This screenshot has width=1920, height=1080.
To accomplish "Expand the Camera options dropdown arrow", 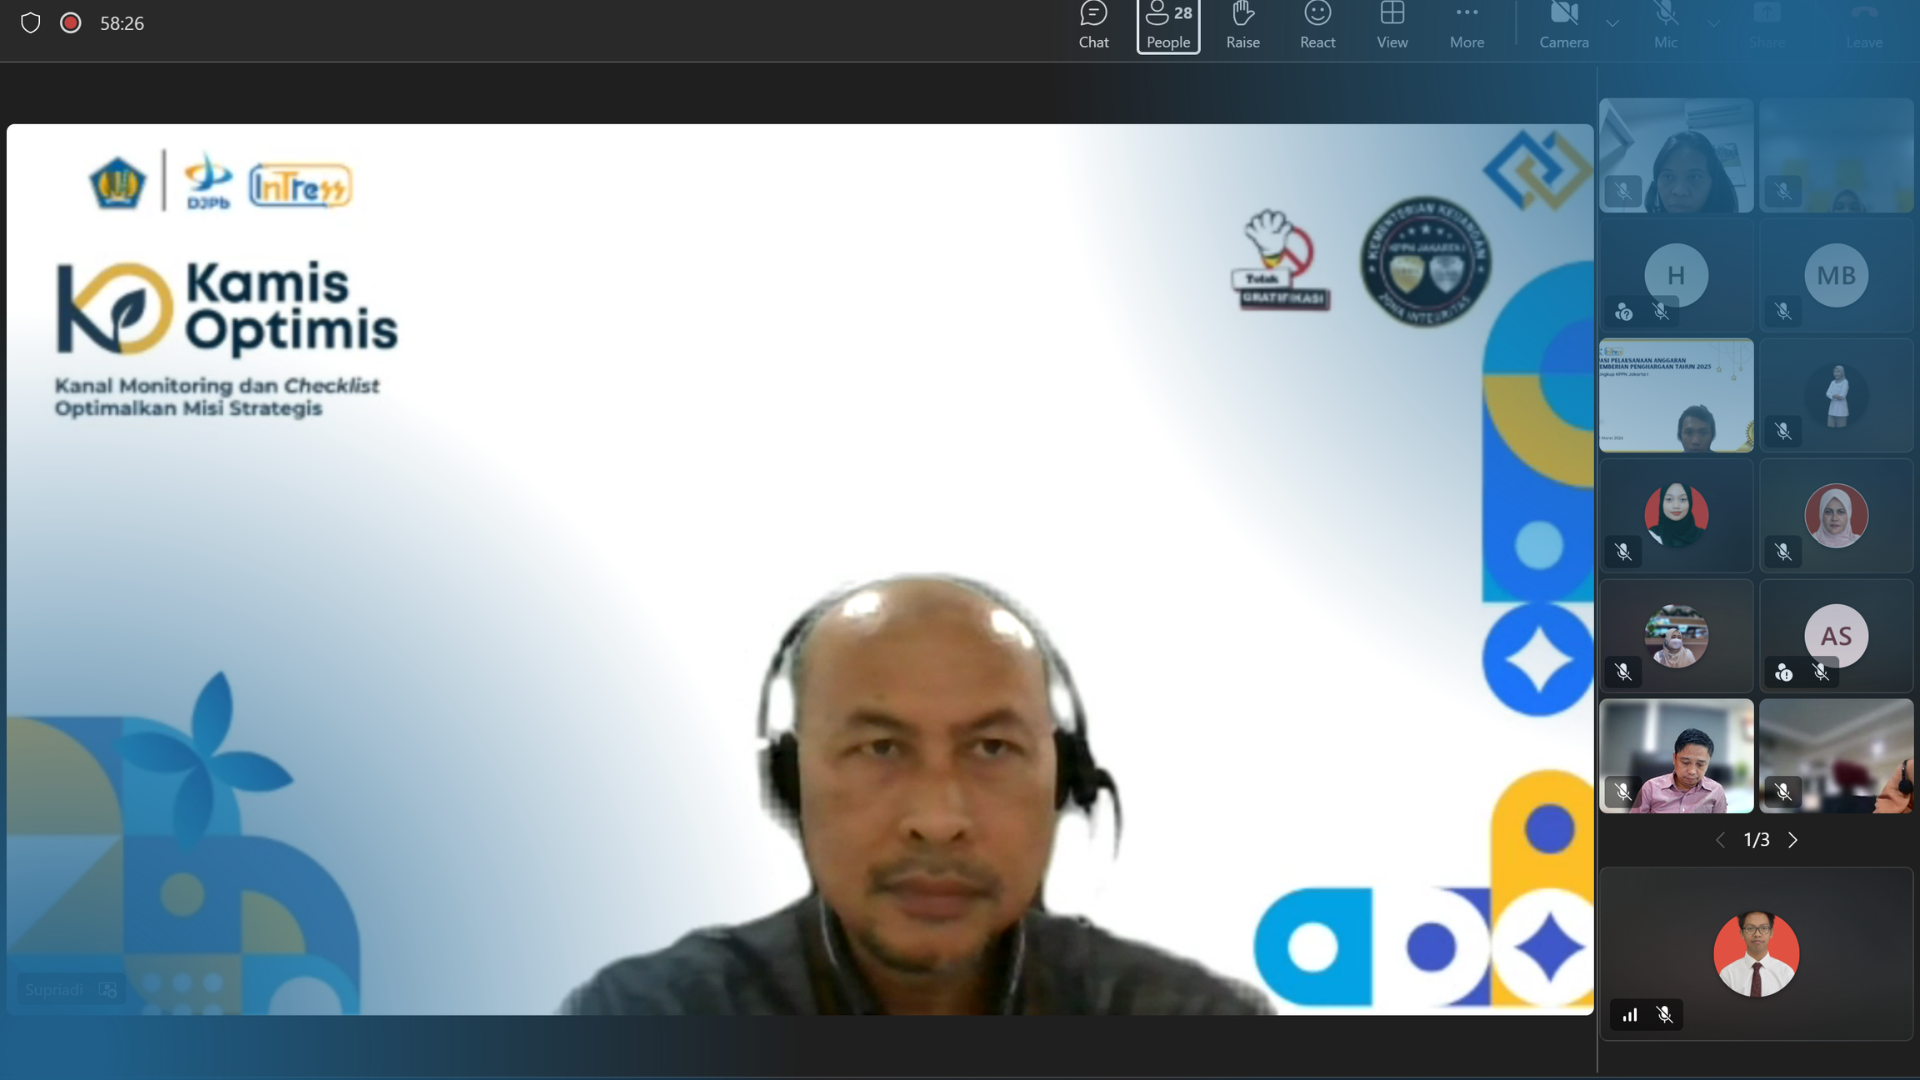I will (x=1612, y=23).
